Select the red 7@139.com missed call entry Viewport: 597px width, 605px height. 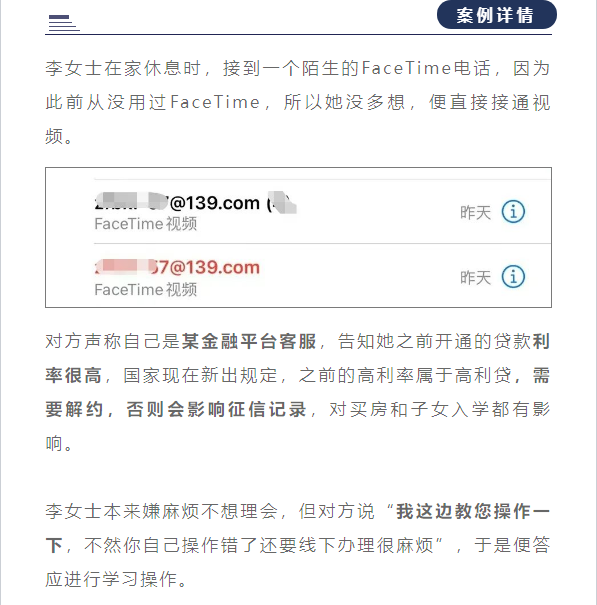click(x=322, y=276)
